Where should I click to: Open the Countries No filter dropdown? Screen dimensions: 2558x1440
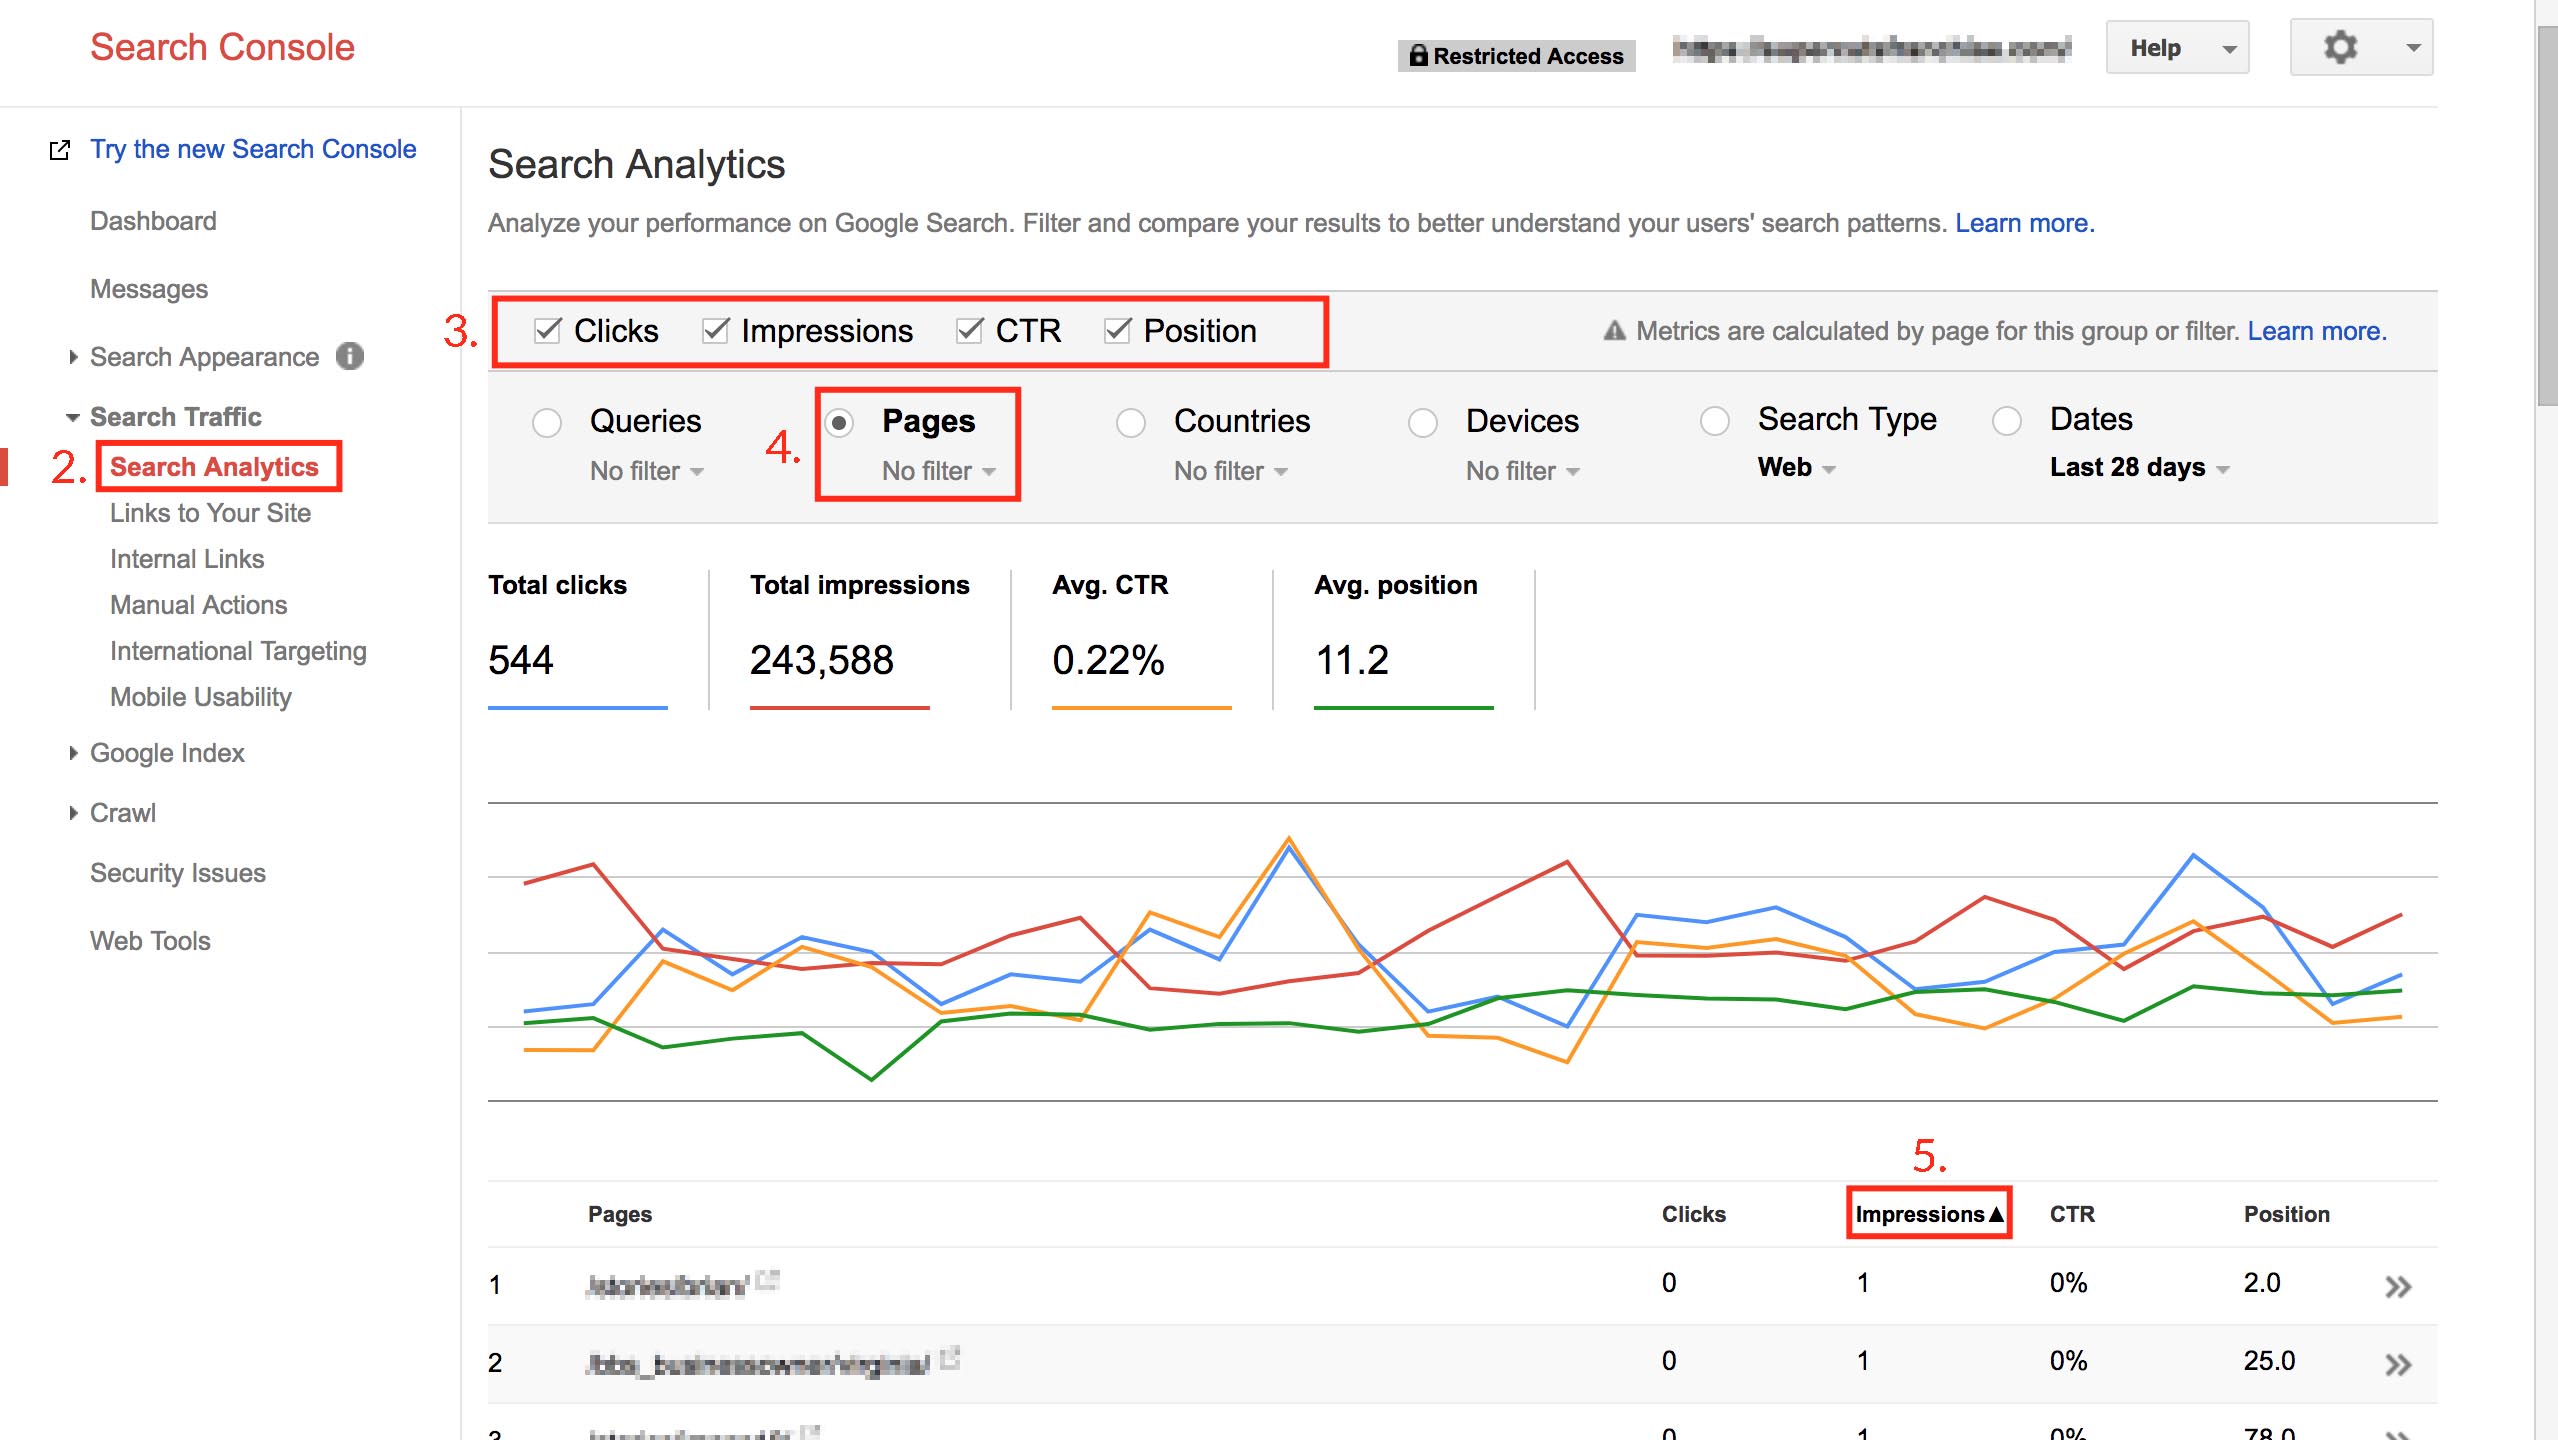(x=1231, y=471)
